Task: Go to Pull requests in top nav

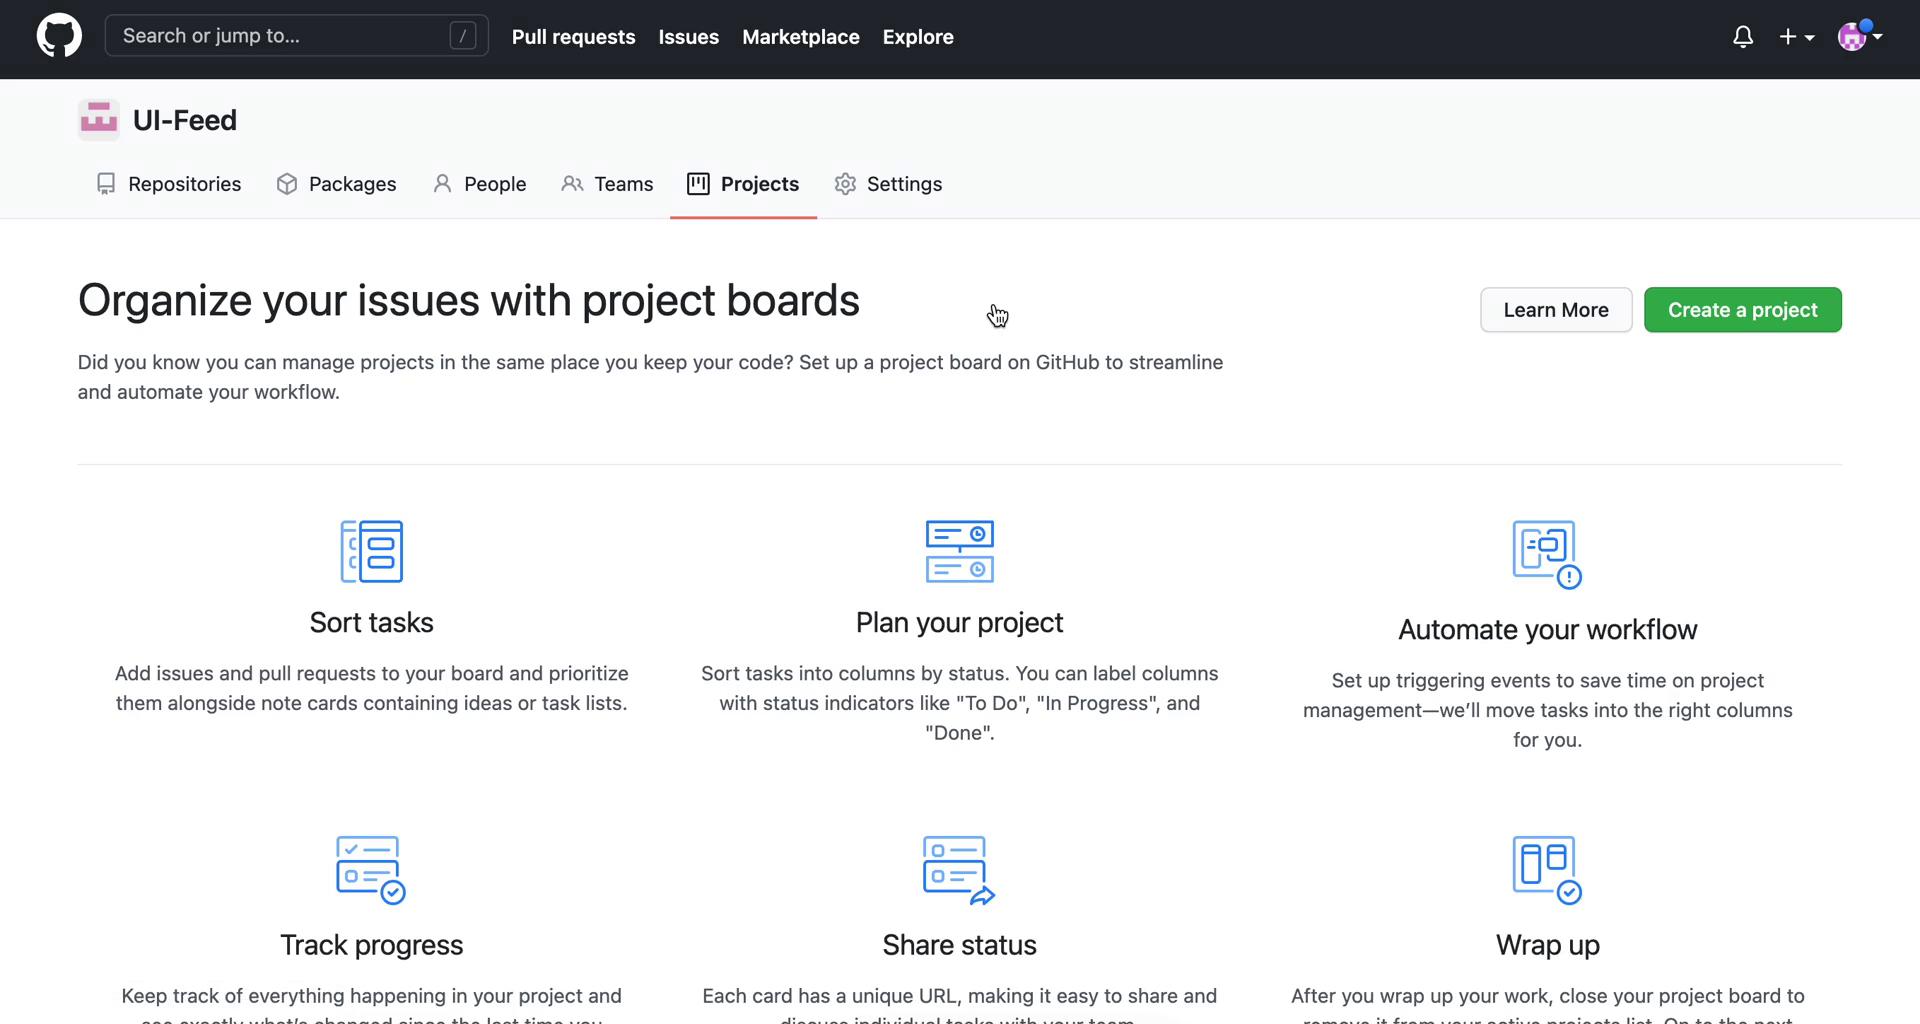Action: (573, 37)
